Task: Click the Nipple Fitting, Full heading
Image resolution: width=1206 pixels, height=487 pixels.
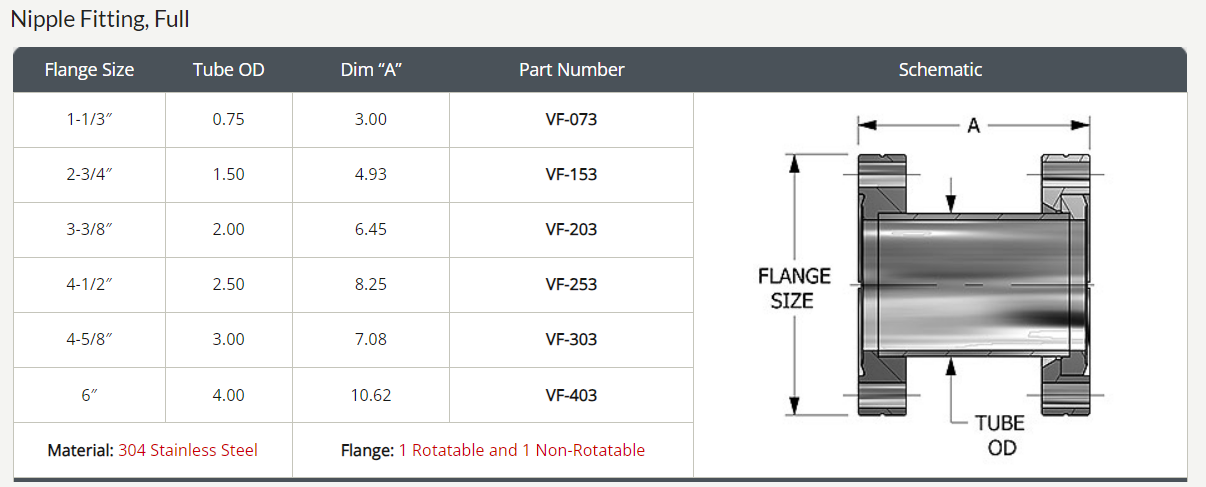Action: point(100,19)
